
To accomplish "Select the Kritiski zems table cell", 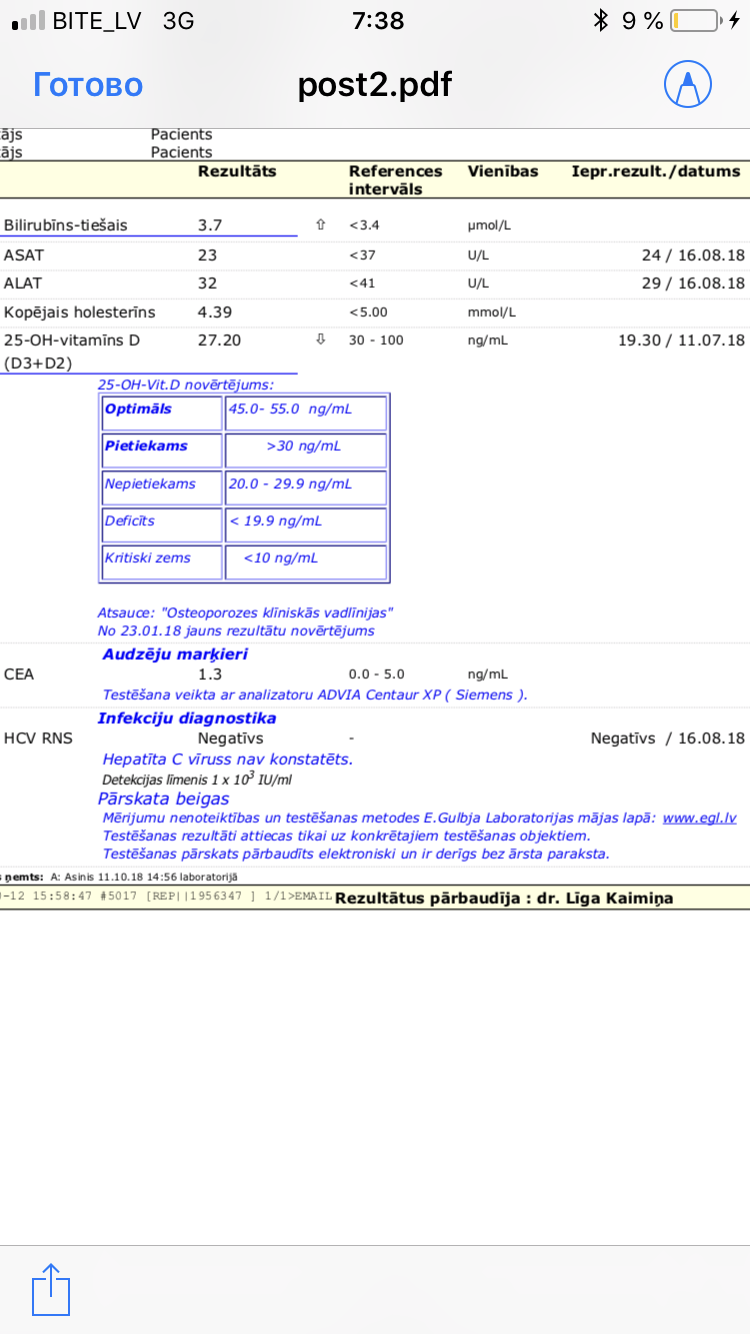I will pos(162,559).
